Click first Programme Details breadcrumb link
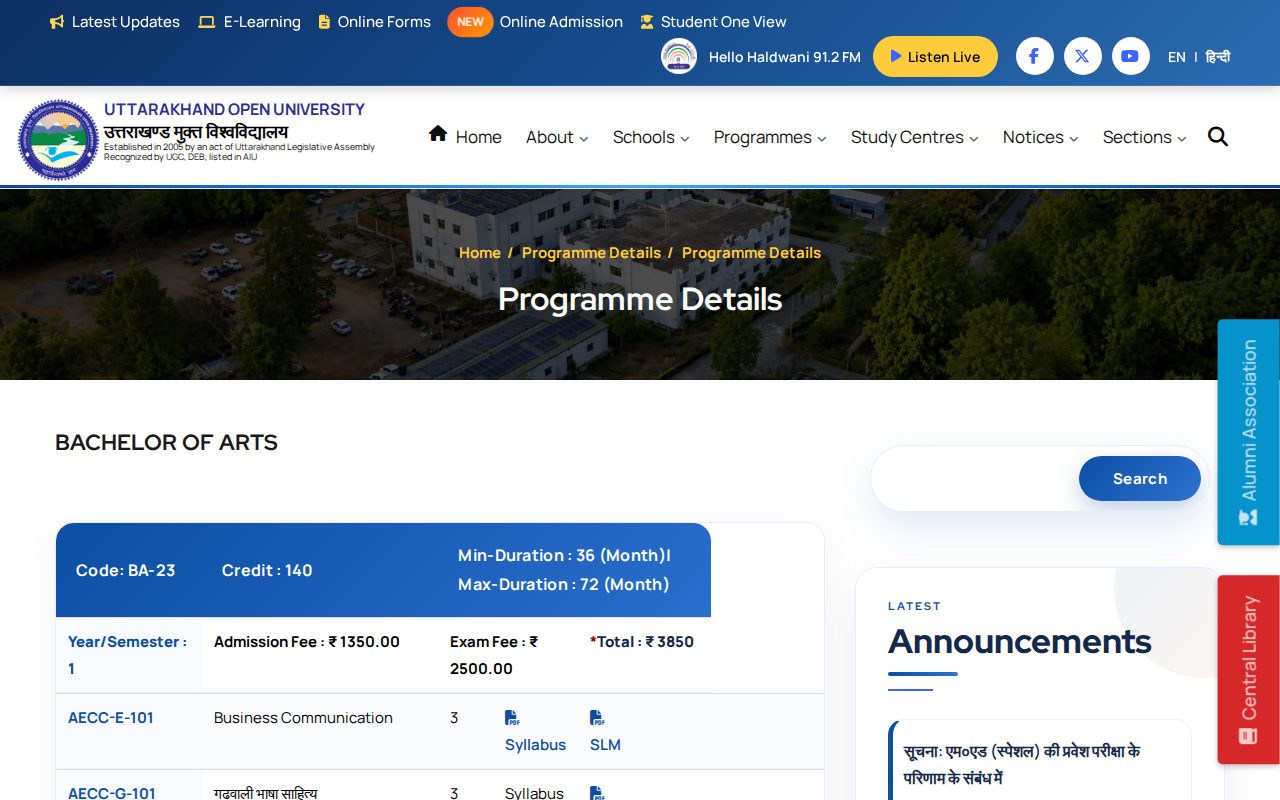1280x800 pixels. tap(591, 253)
